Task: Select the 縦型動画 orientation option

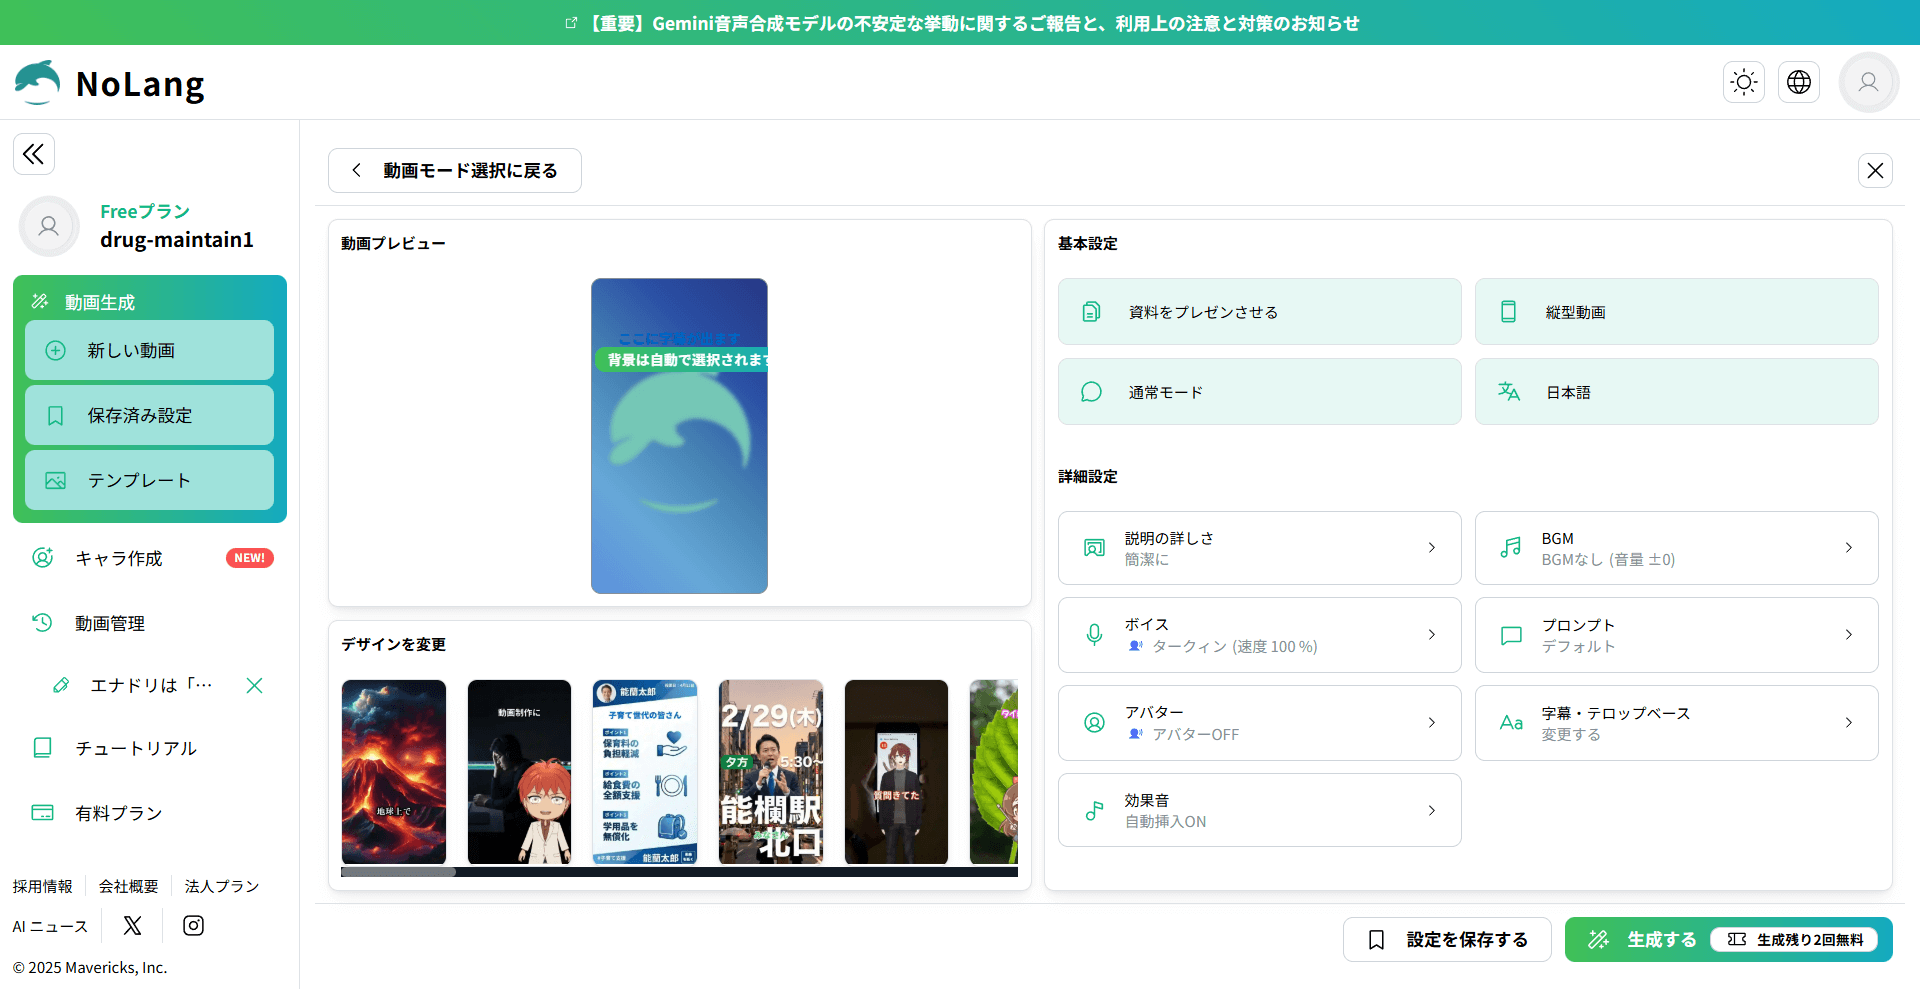Action: pos(1676,312)
